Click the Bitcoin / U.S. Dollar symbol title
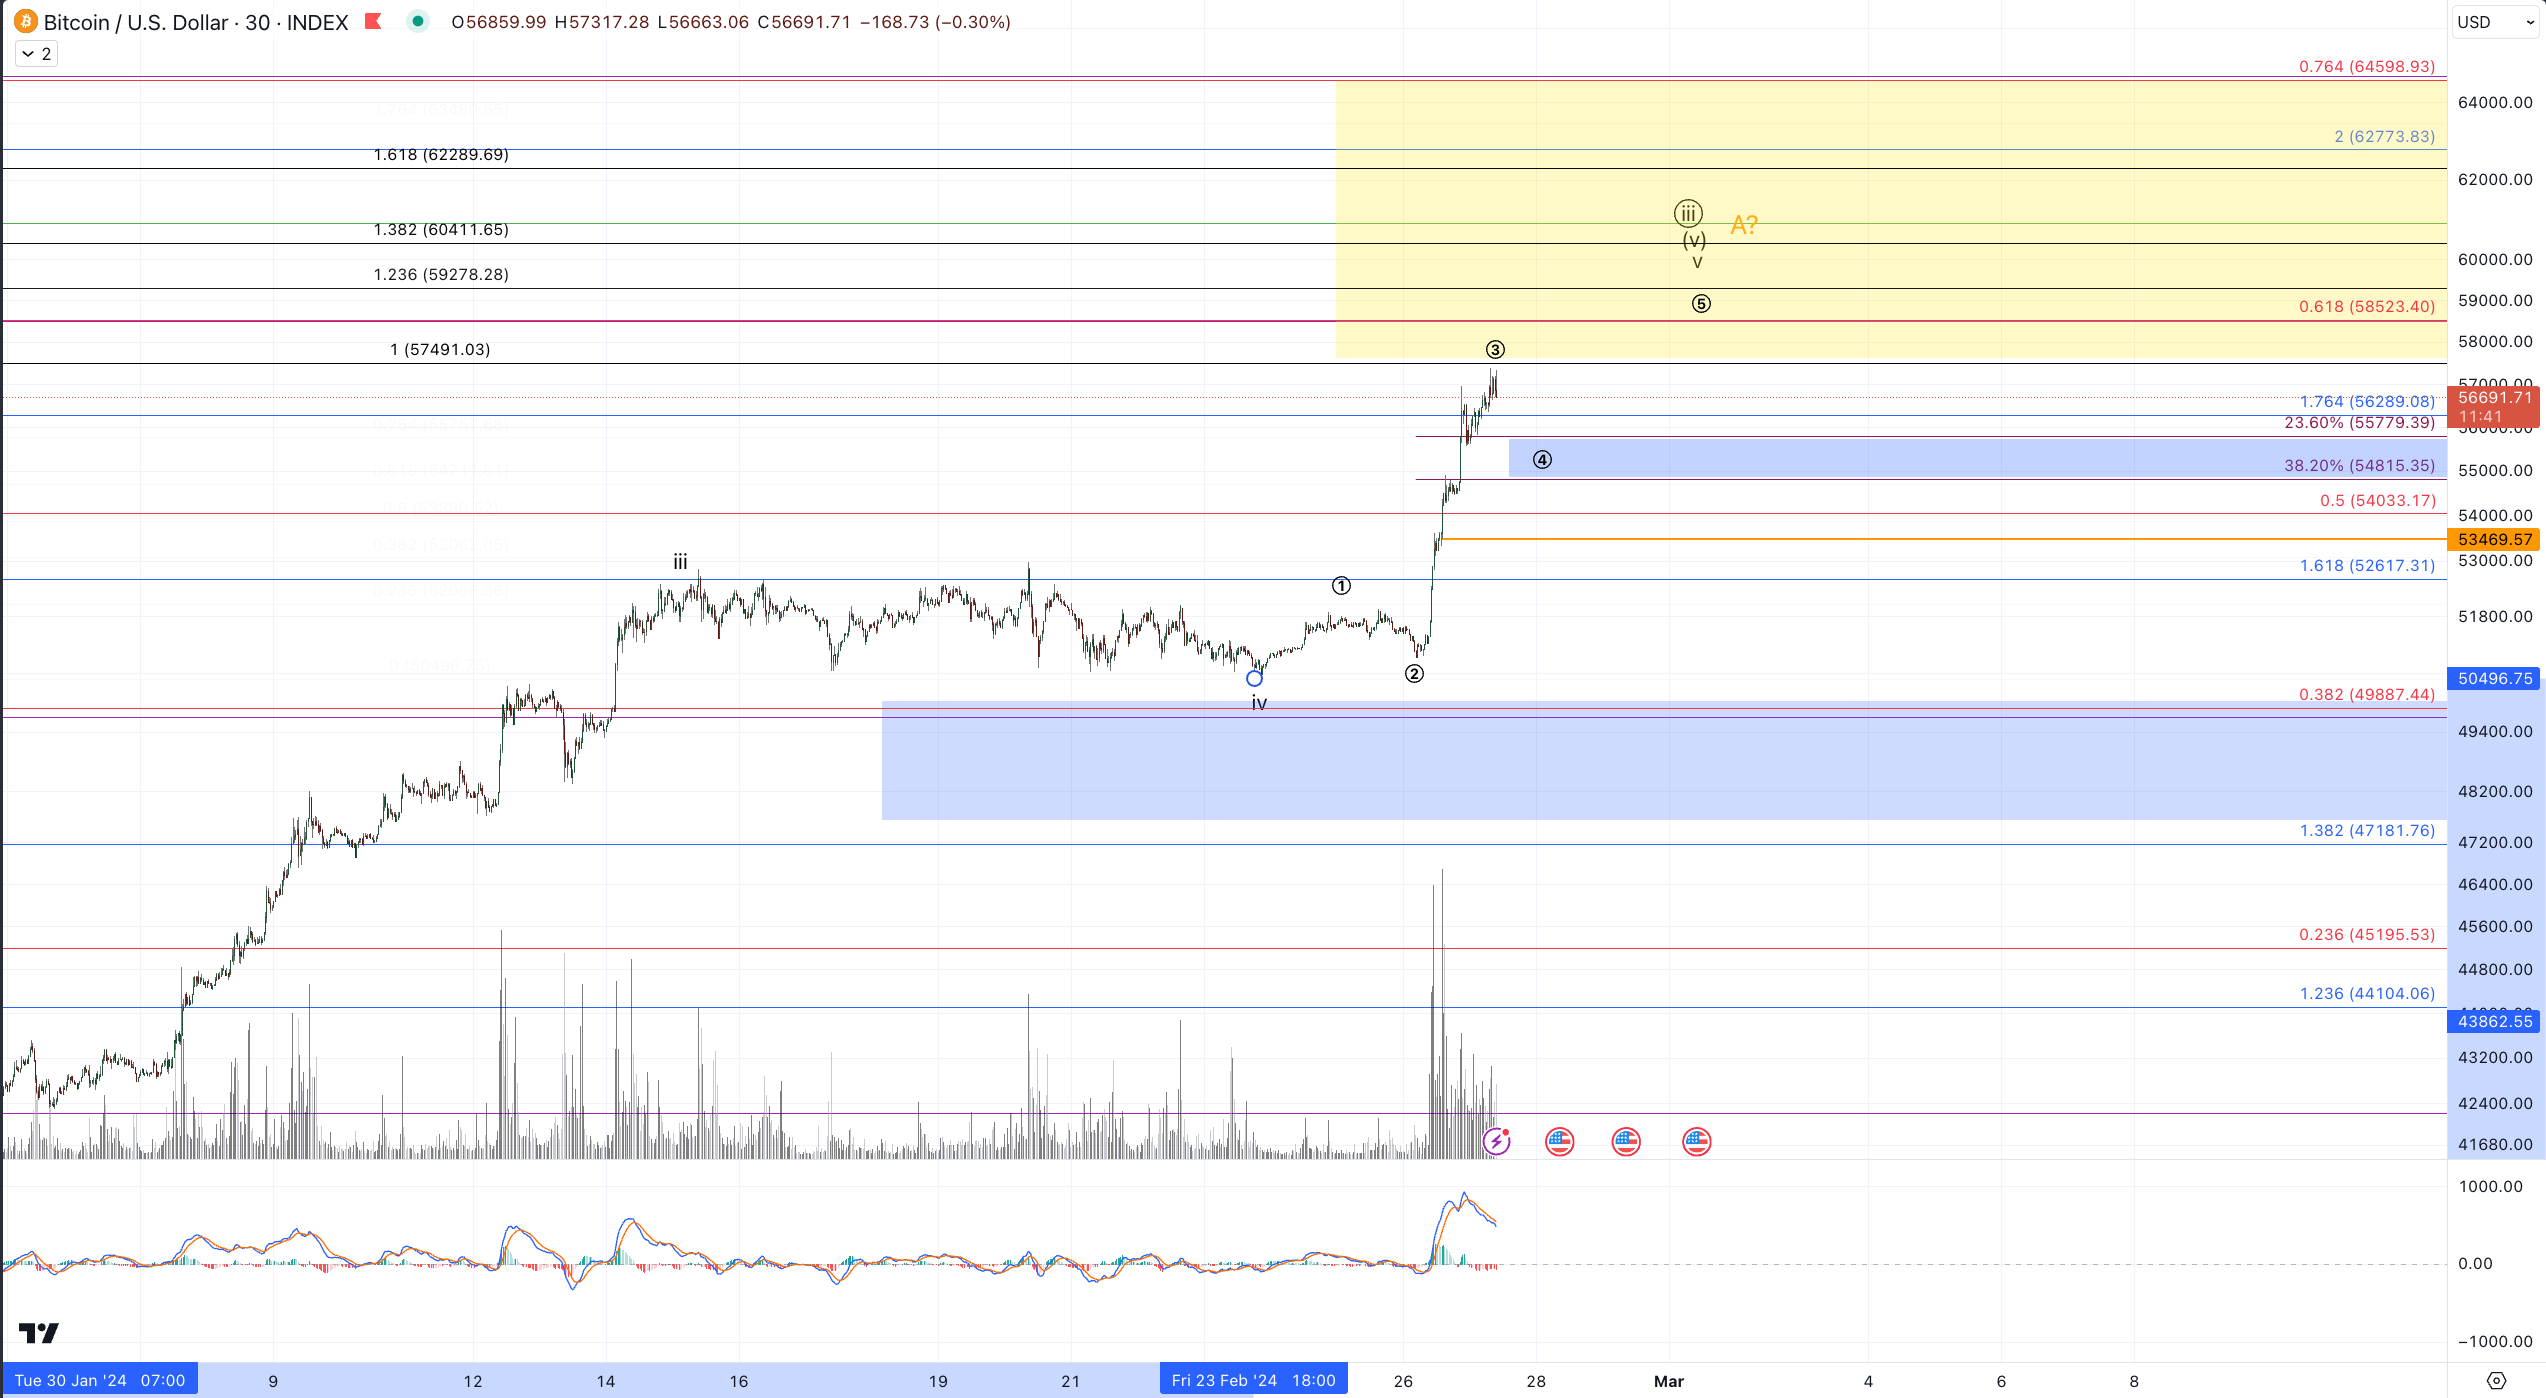 click(x=136, y=22)
